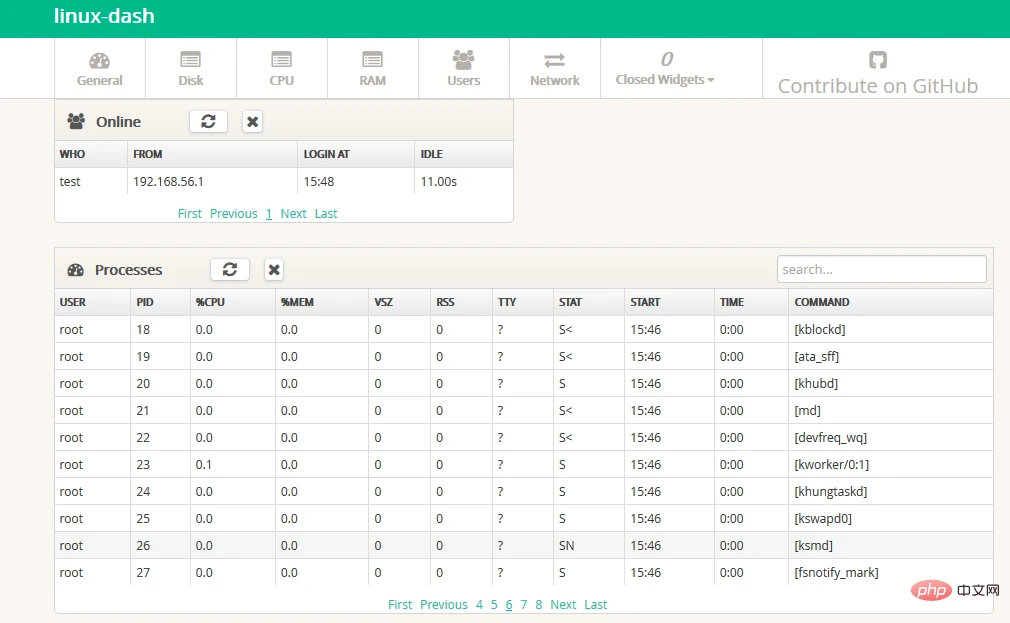Click the 0.1 CPU value
The width and height of the screenshot is (1010, 623).
pyautogui.click(x=204, y=465)
